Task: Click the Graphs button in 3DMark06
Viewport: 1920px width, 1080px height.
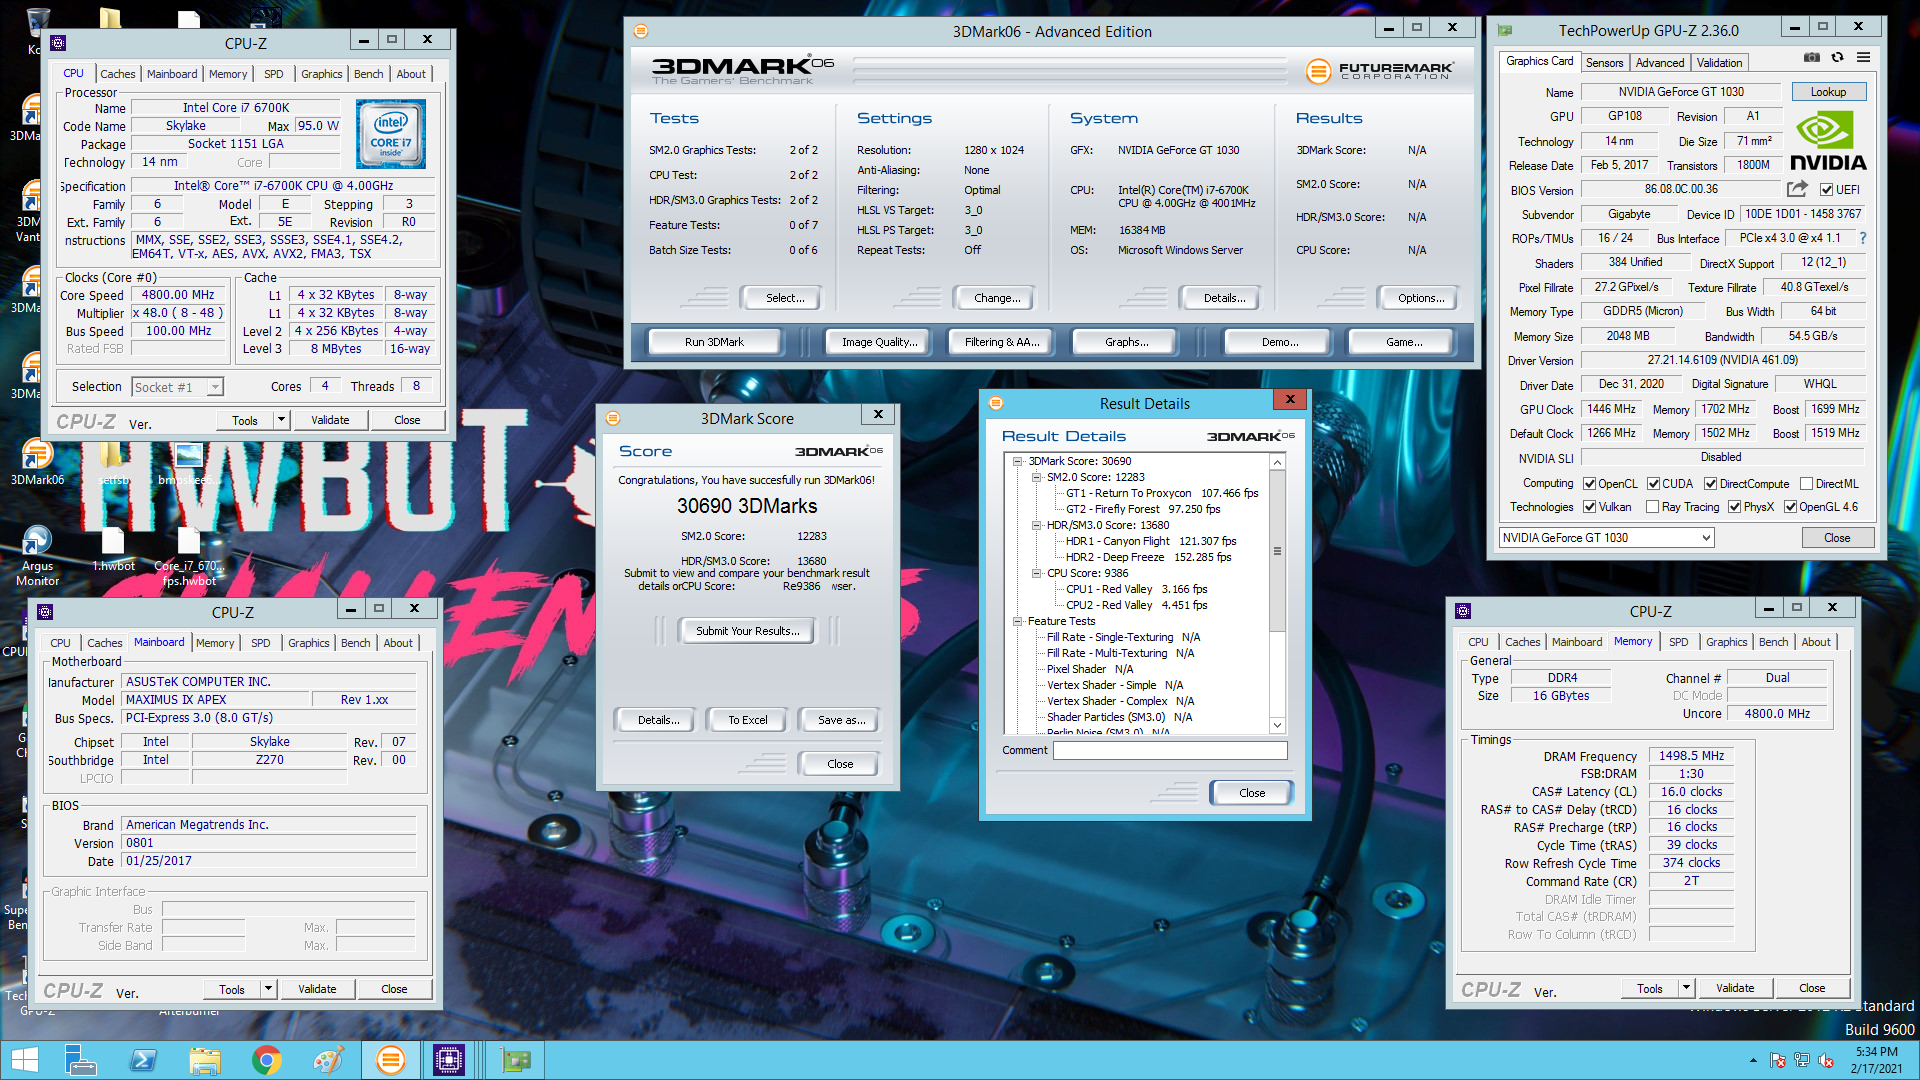Action: coord(1126,342)
